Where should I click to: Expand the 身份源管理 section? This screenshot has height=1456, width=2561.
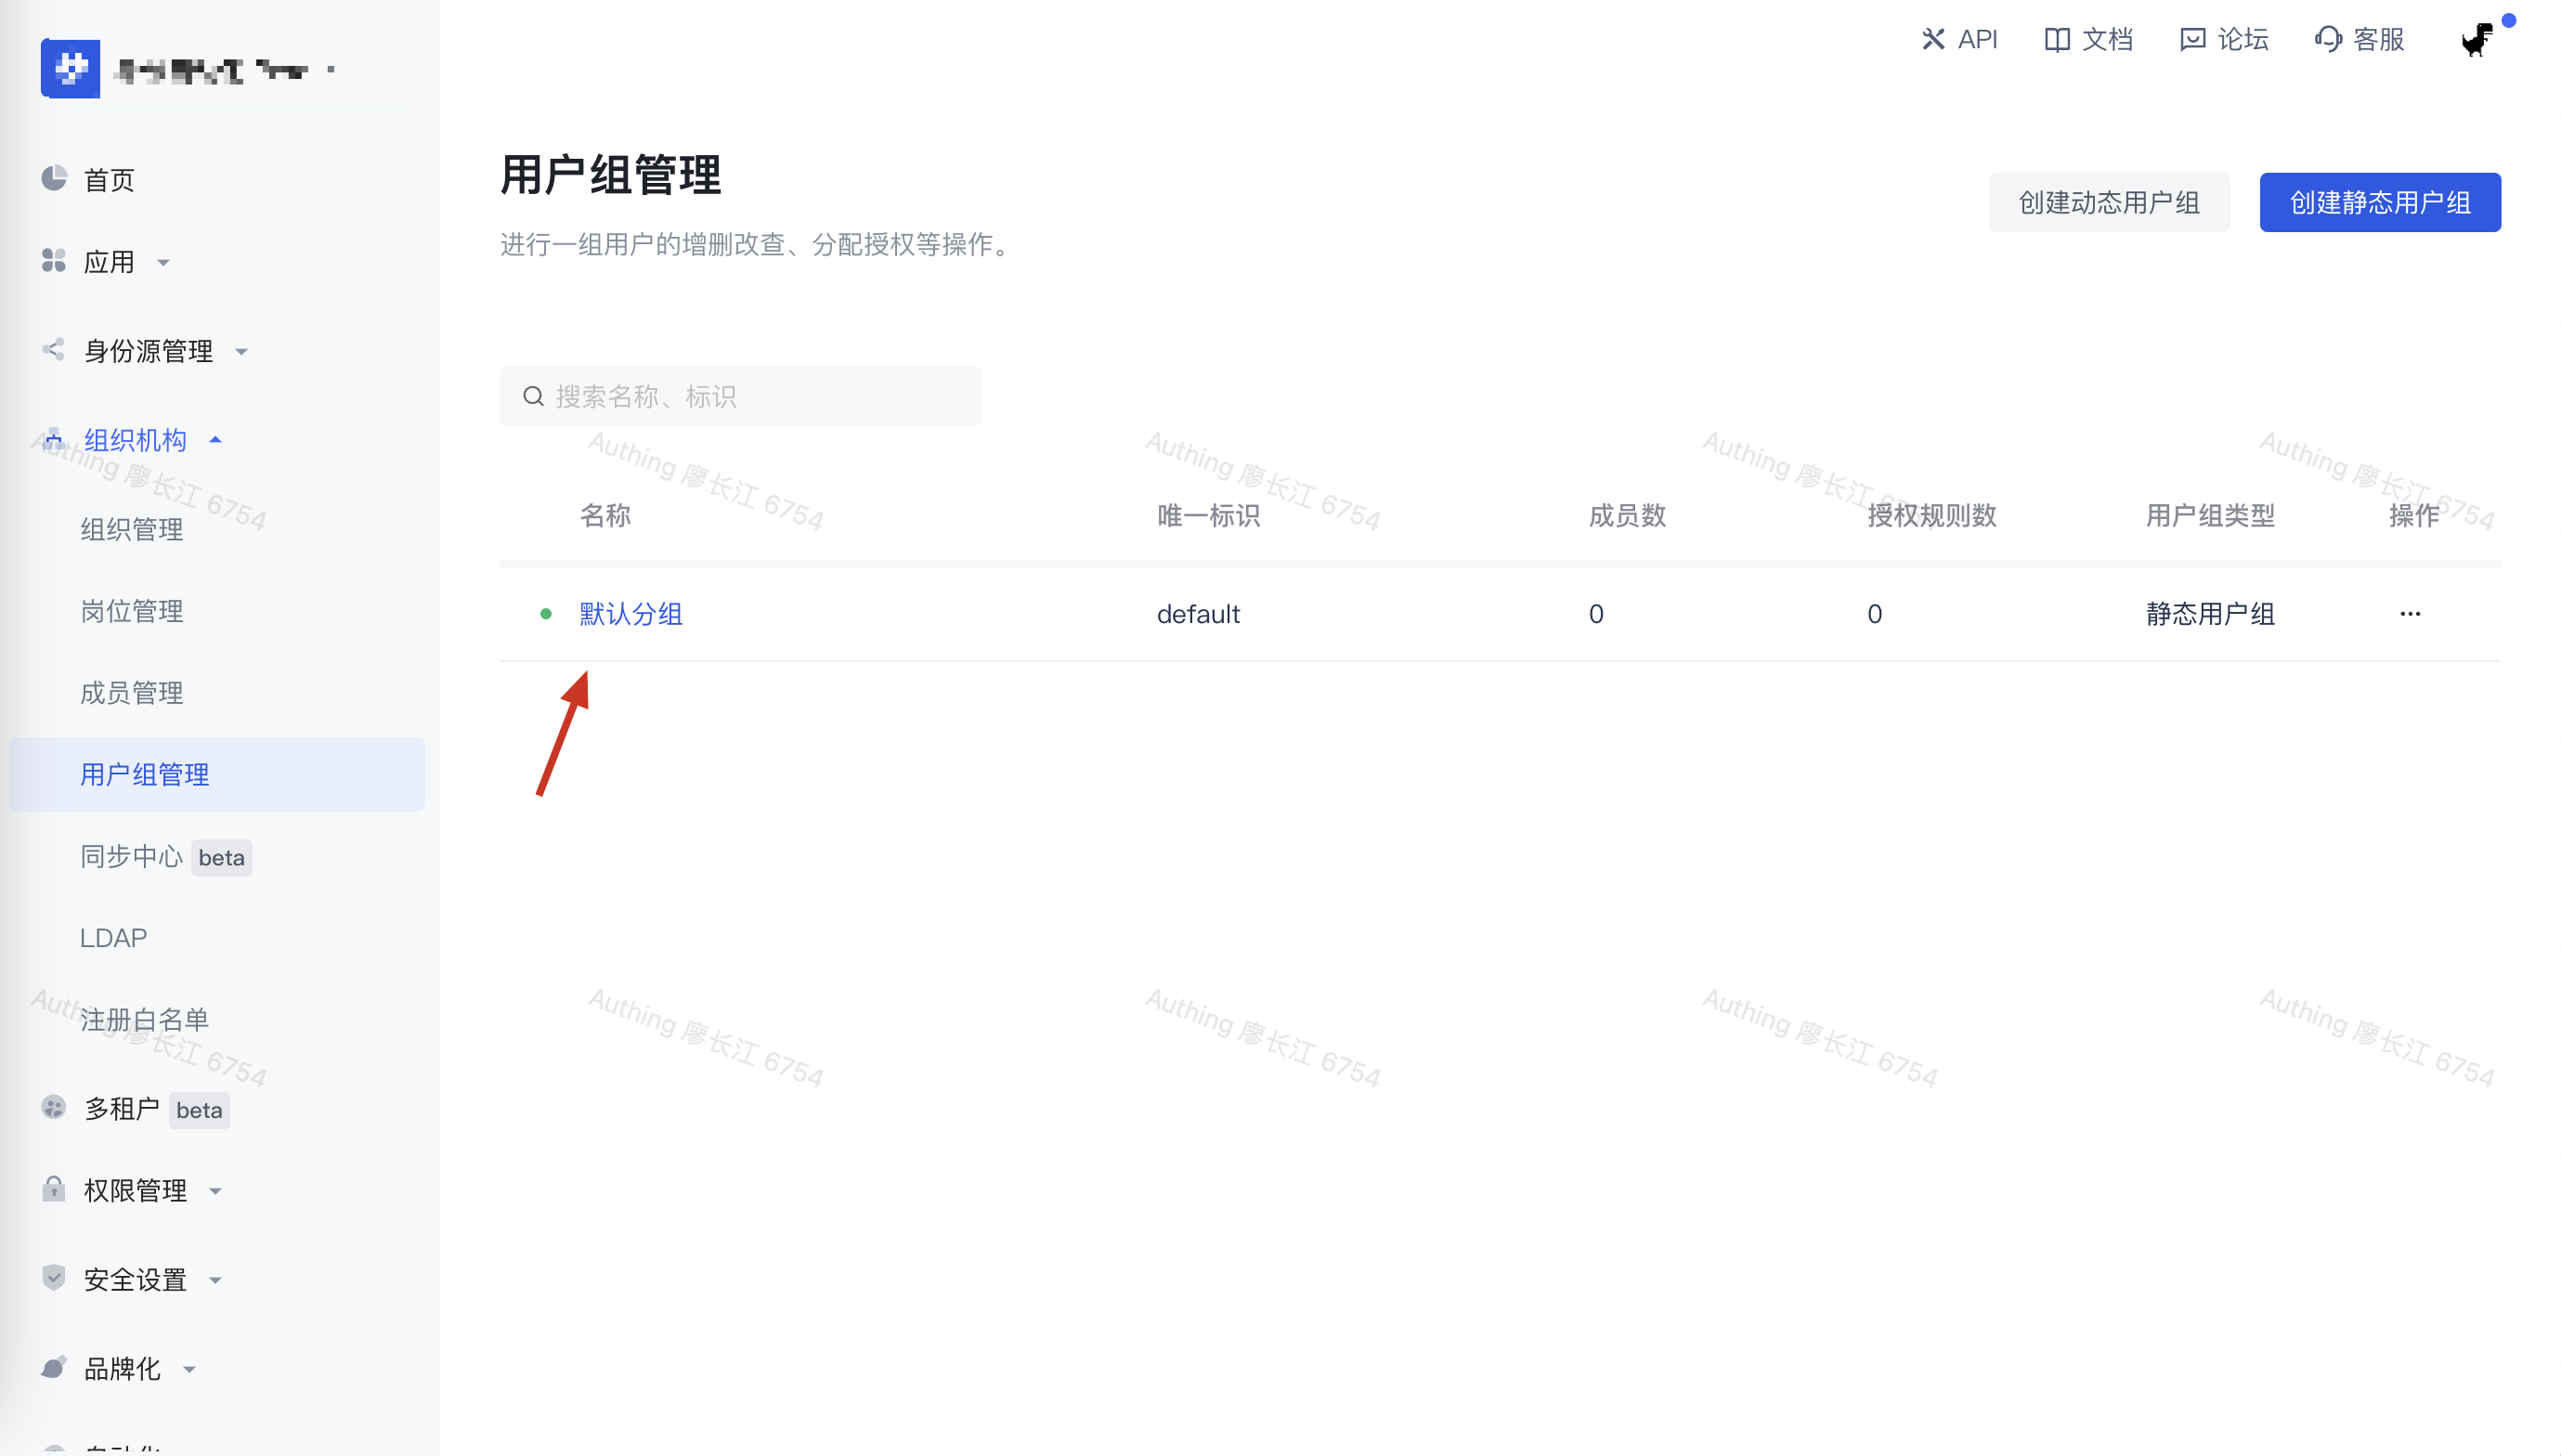(x=147, y=351)
